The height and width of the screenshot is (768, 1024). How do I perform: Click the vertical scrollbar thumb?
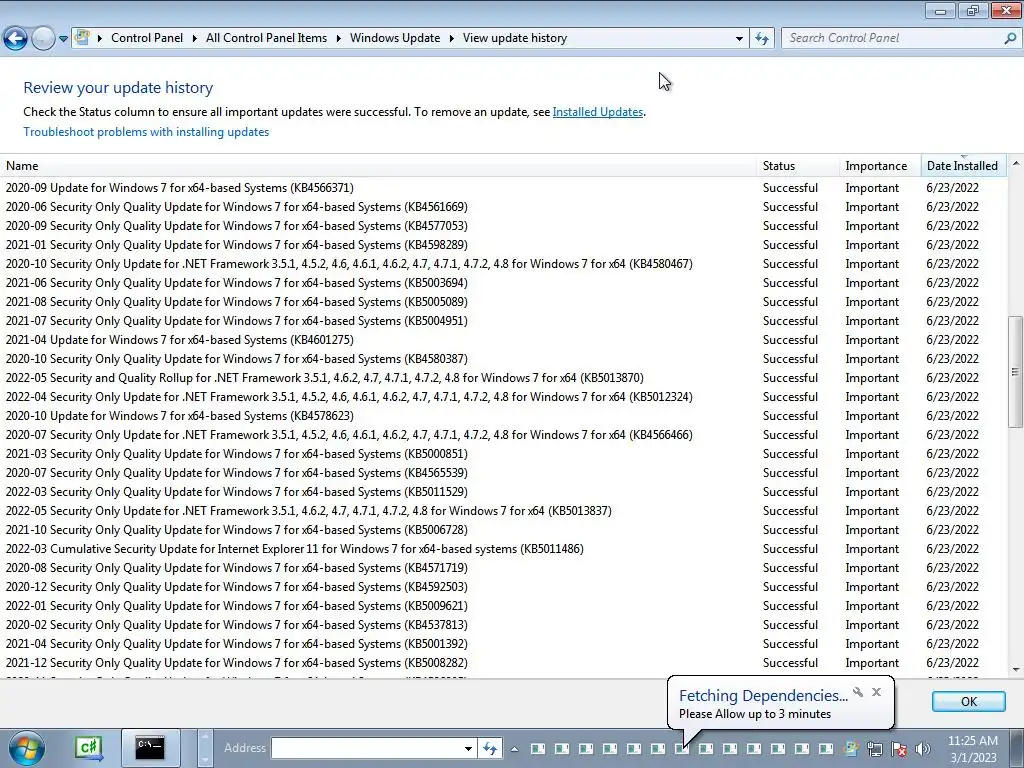[x=1015, y=372]
